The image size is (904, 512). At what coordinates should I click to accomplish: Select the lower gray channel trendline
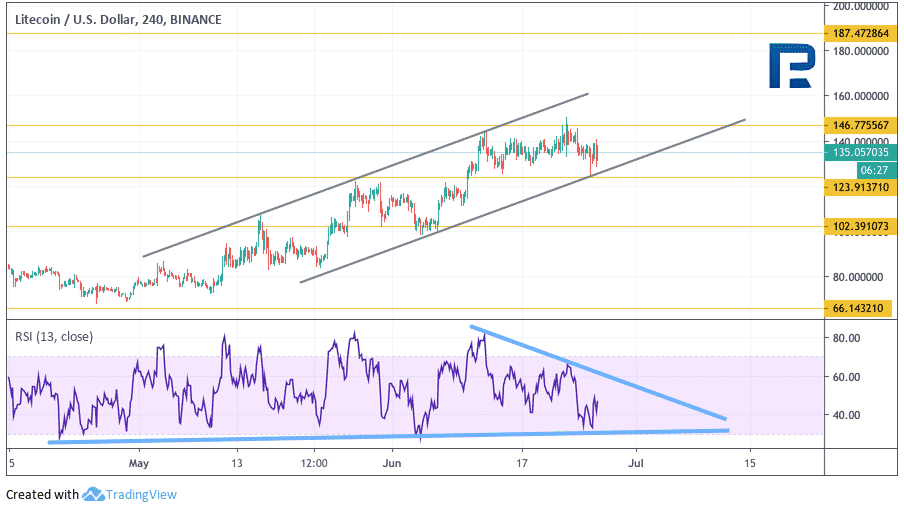pos(522,201)
